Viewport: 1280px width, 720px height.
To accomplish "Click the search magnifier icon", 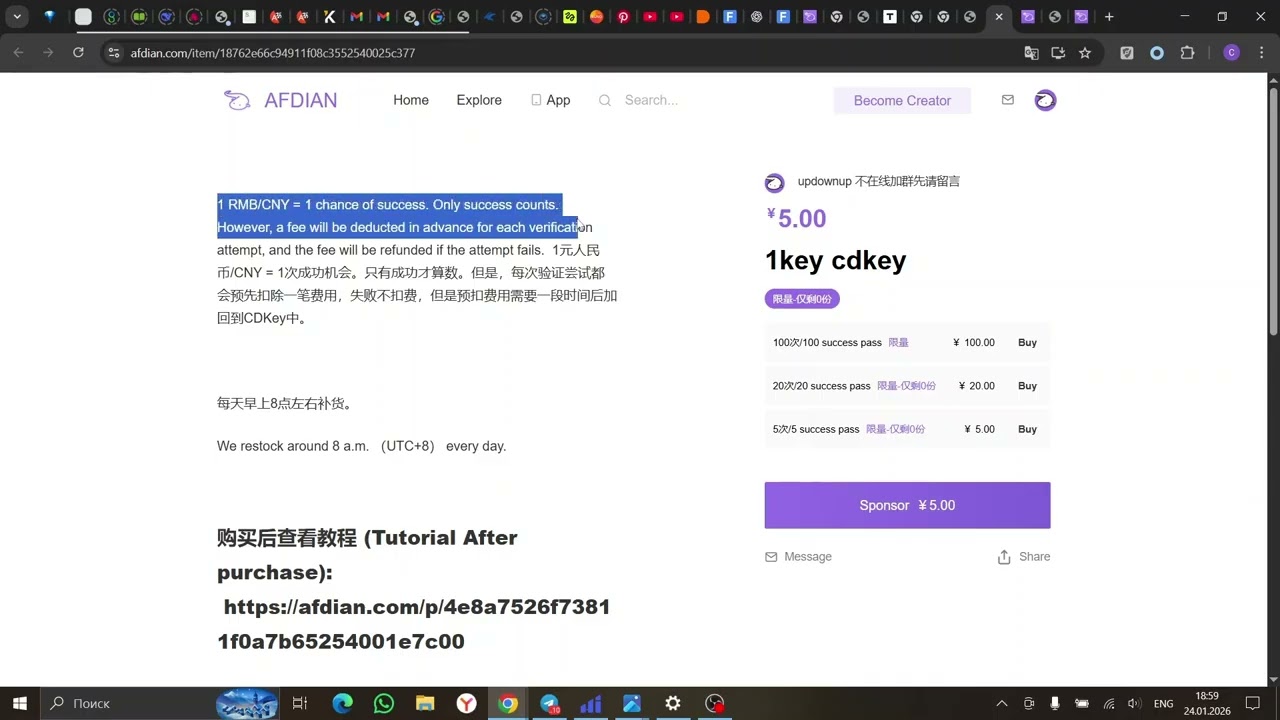I will click(605, 100).
